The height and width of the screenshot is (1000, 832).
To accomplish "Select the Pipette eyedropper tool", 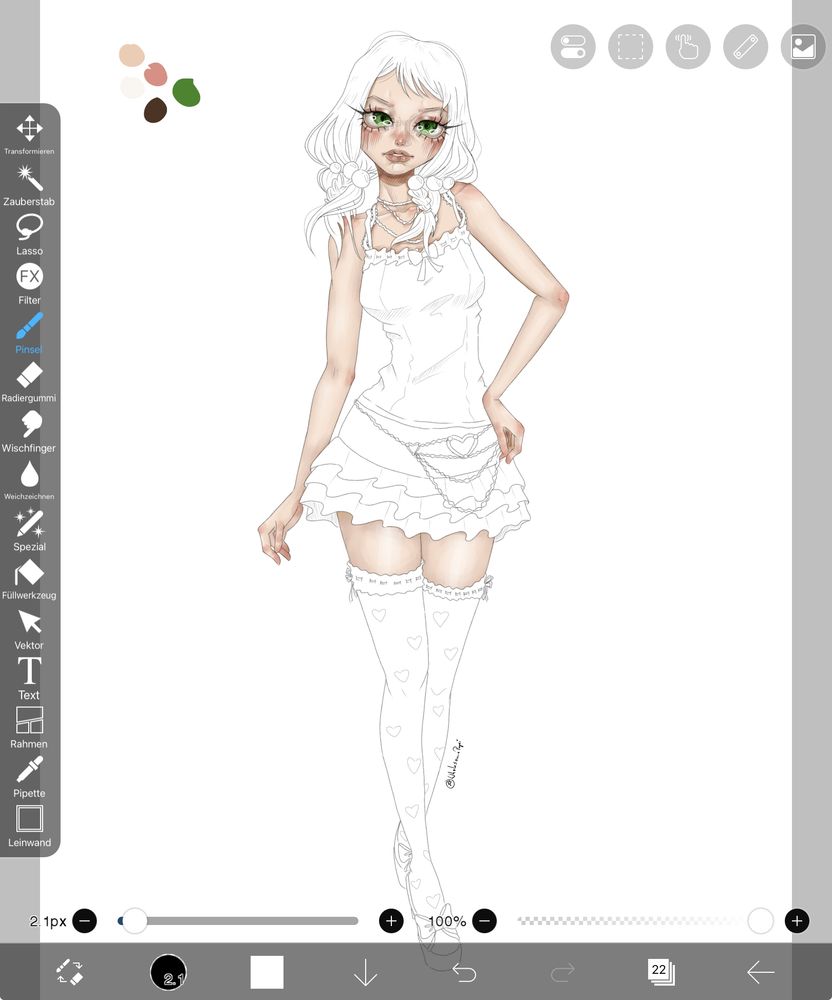I will click(x=29, y=777).
